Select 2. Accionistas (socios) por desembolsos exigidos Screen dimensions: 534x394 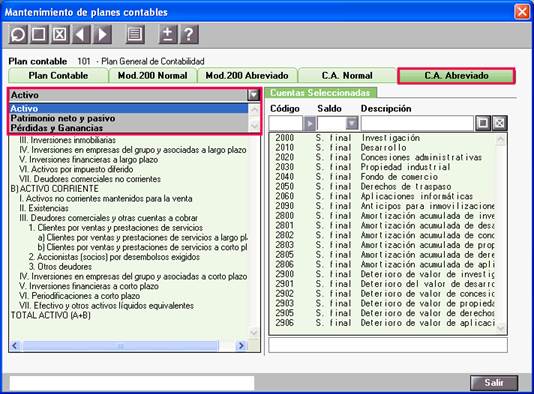(114, 257)
